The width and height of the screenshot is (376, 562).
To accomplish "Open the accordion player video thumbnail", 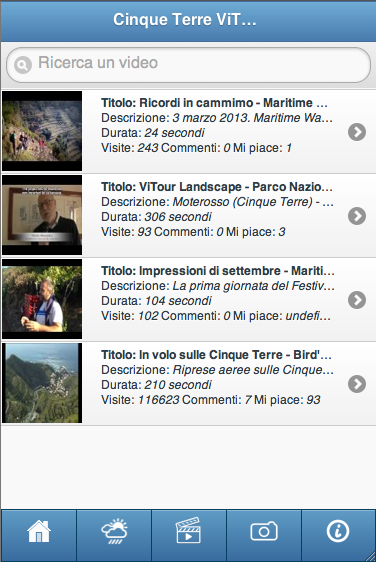I will (x=42, y=299).
